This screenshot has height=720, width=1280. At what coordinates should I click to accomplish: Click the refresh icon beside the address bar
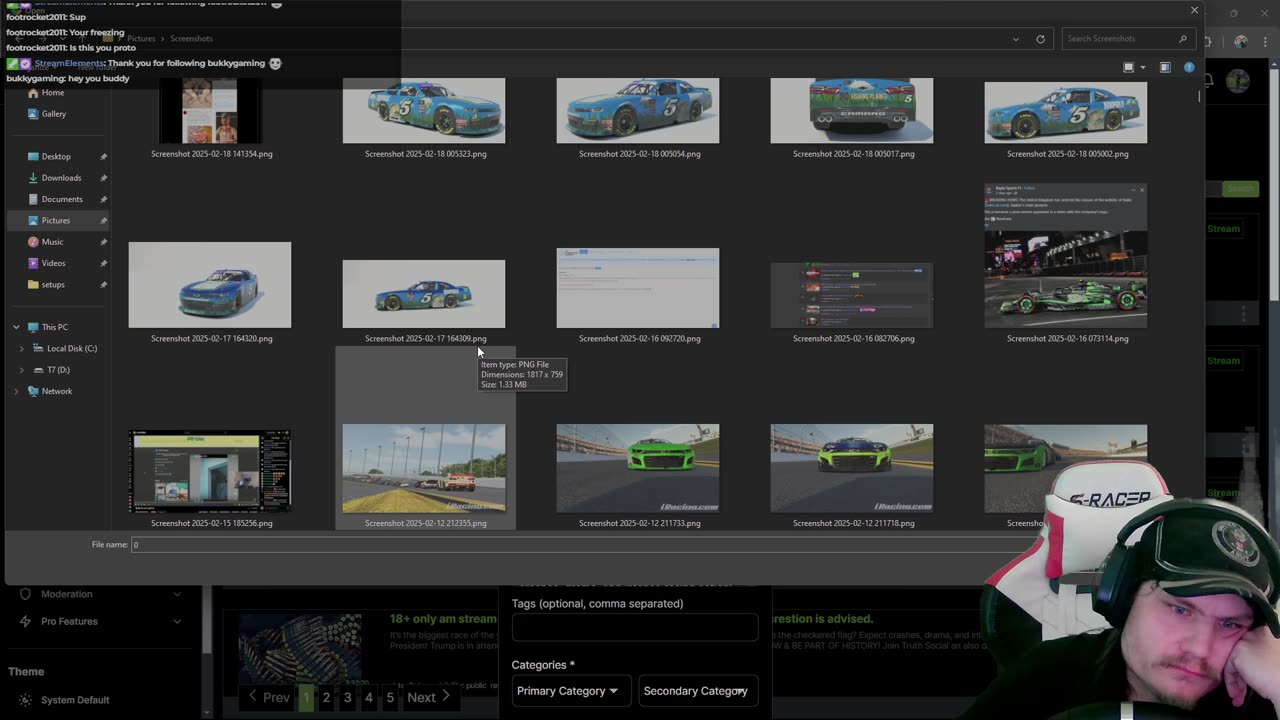coord(1040,39)
